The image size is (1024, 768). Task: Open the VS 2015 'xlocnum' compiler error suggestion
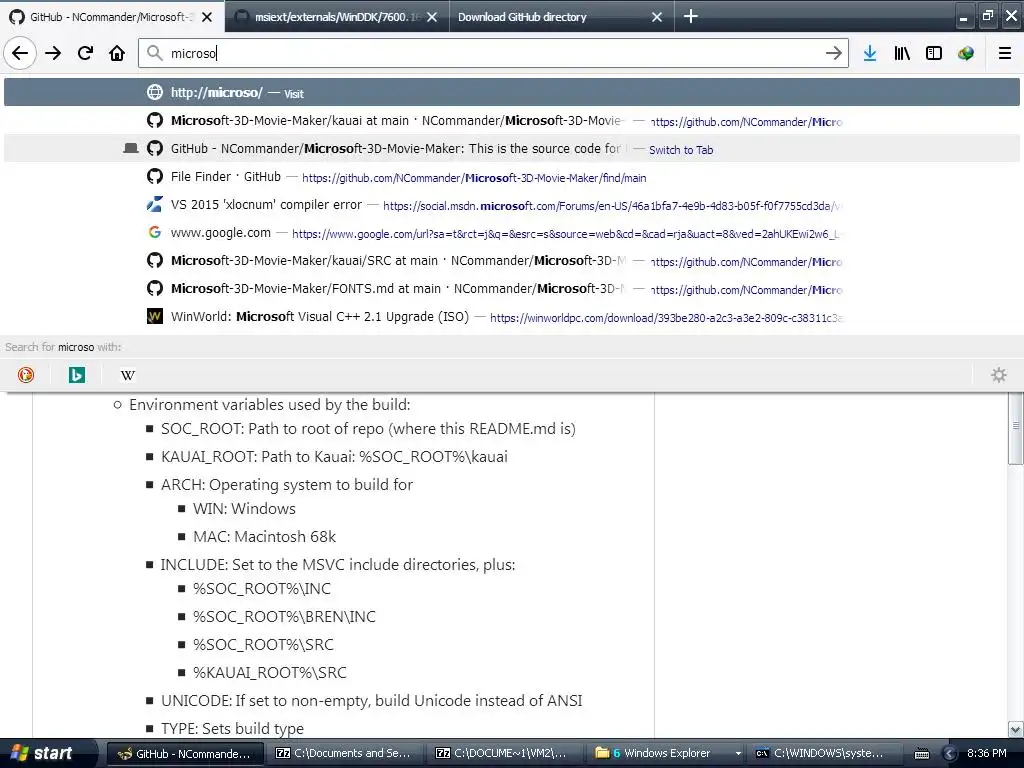point(512,205)
